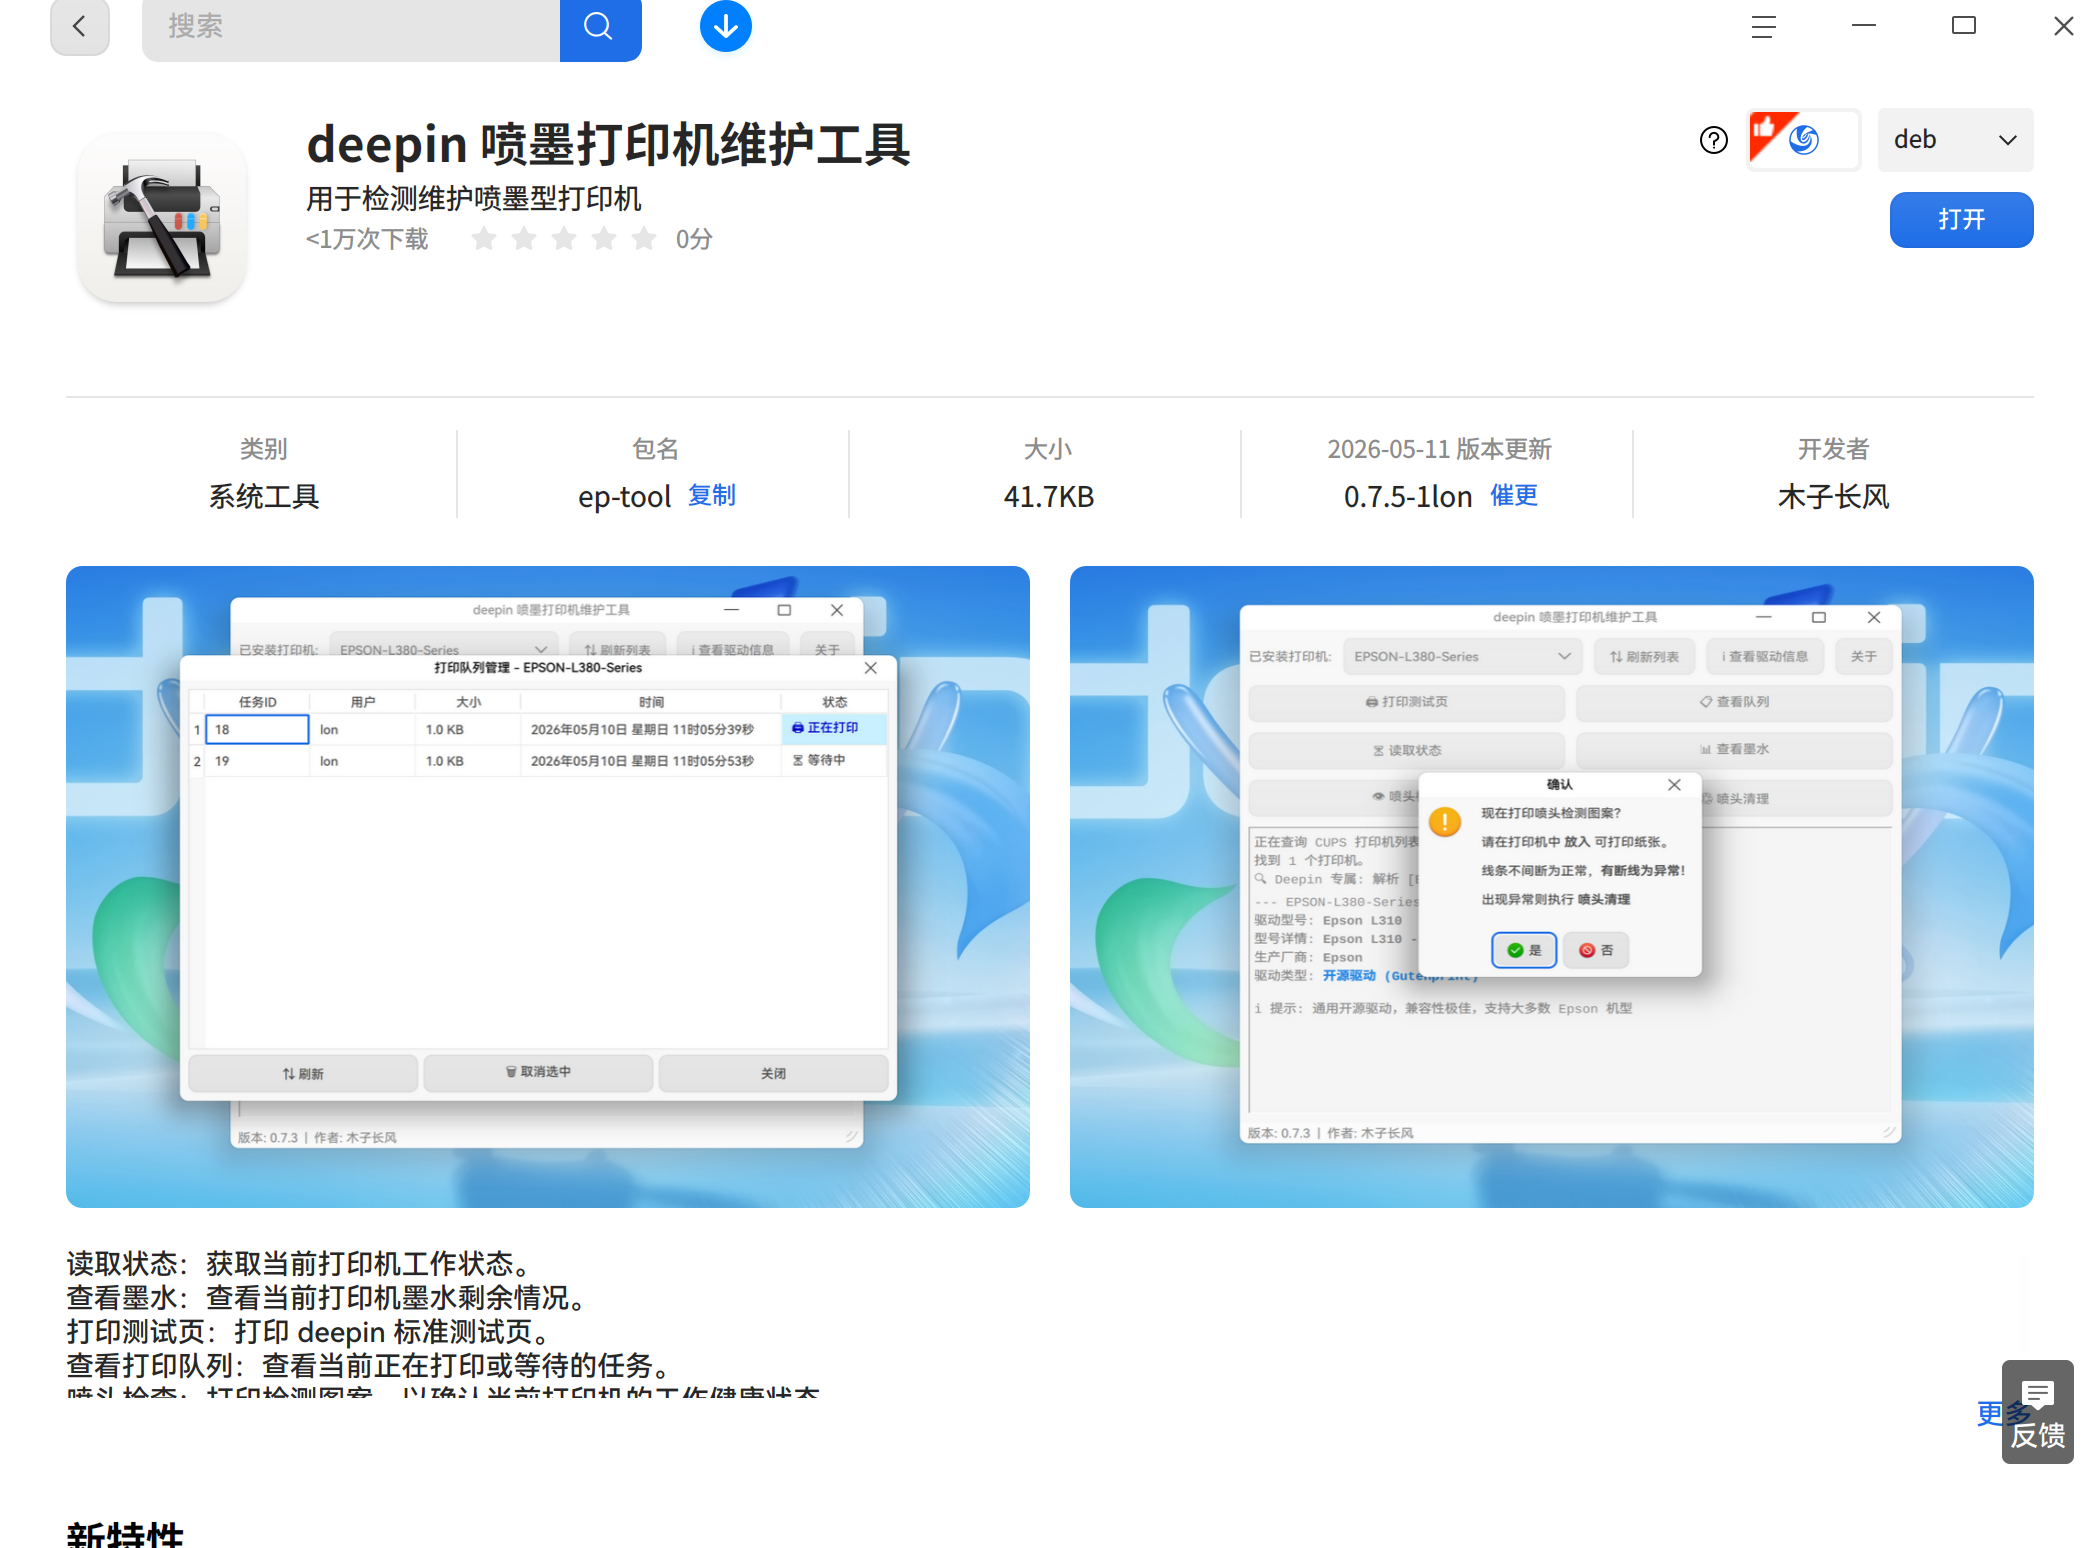2100x1548 pixels.
Task: Click the blue search magnifier button
Action: (x=599, y=27)
